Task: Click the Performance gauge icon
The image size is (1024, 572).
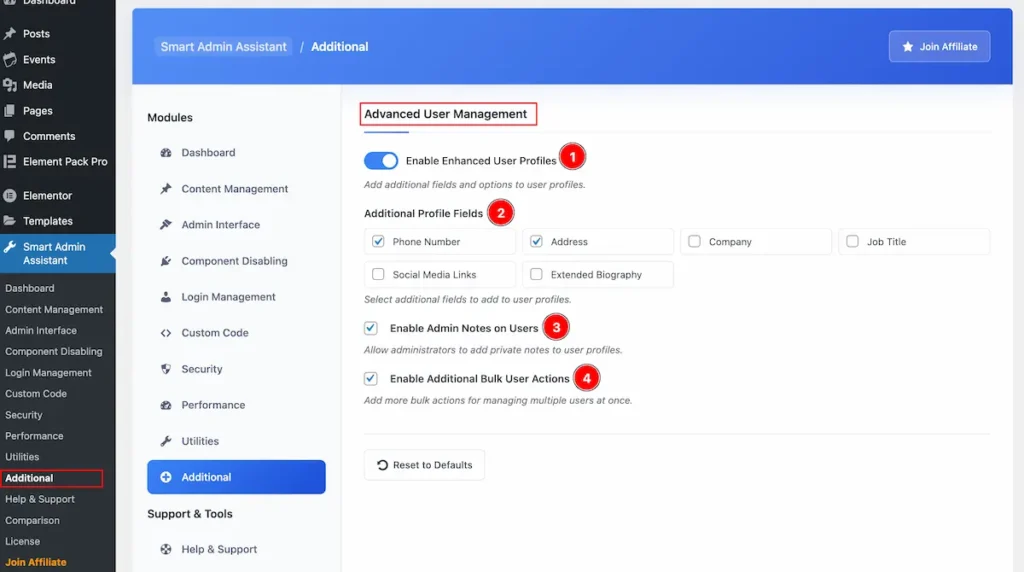Action: (x=166, y=405)
